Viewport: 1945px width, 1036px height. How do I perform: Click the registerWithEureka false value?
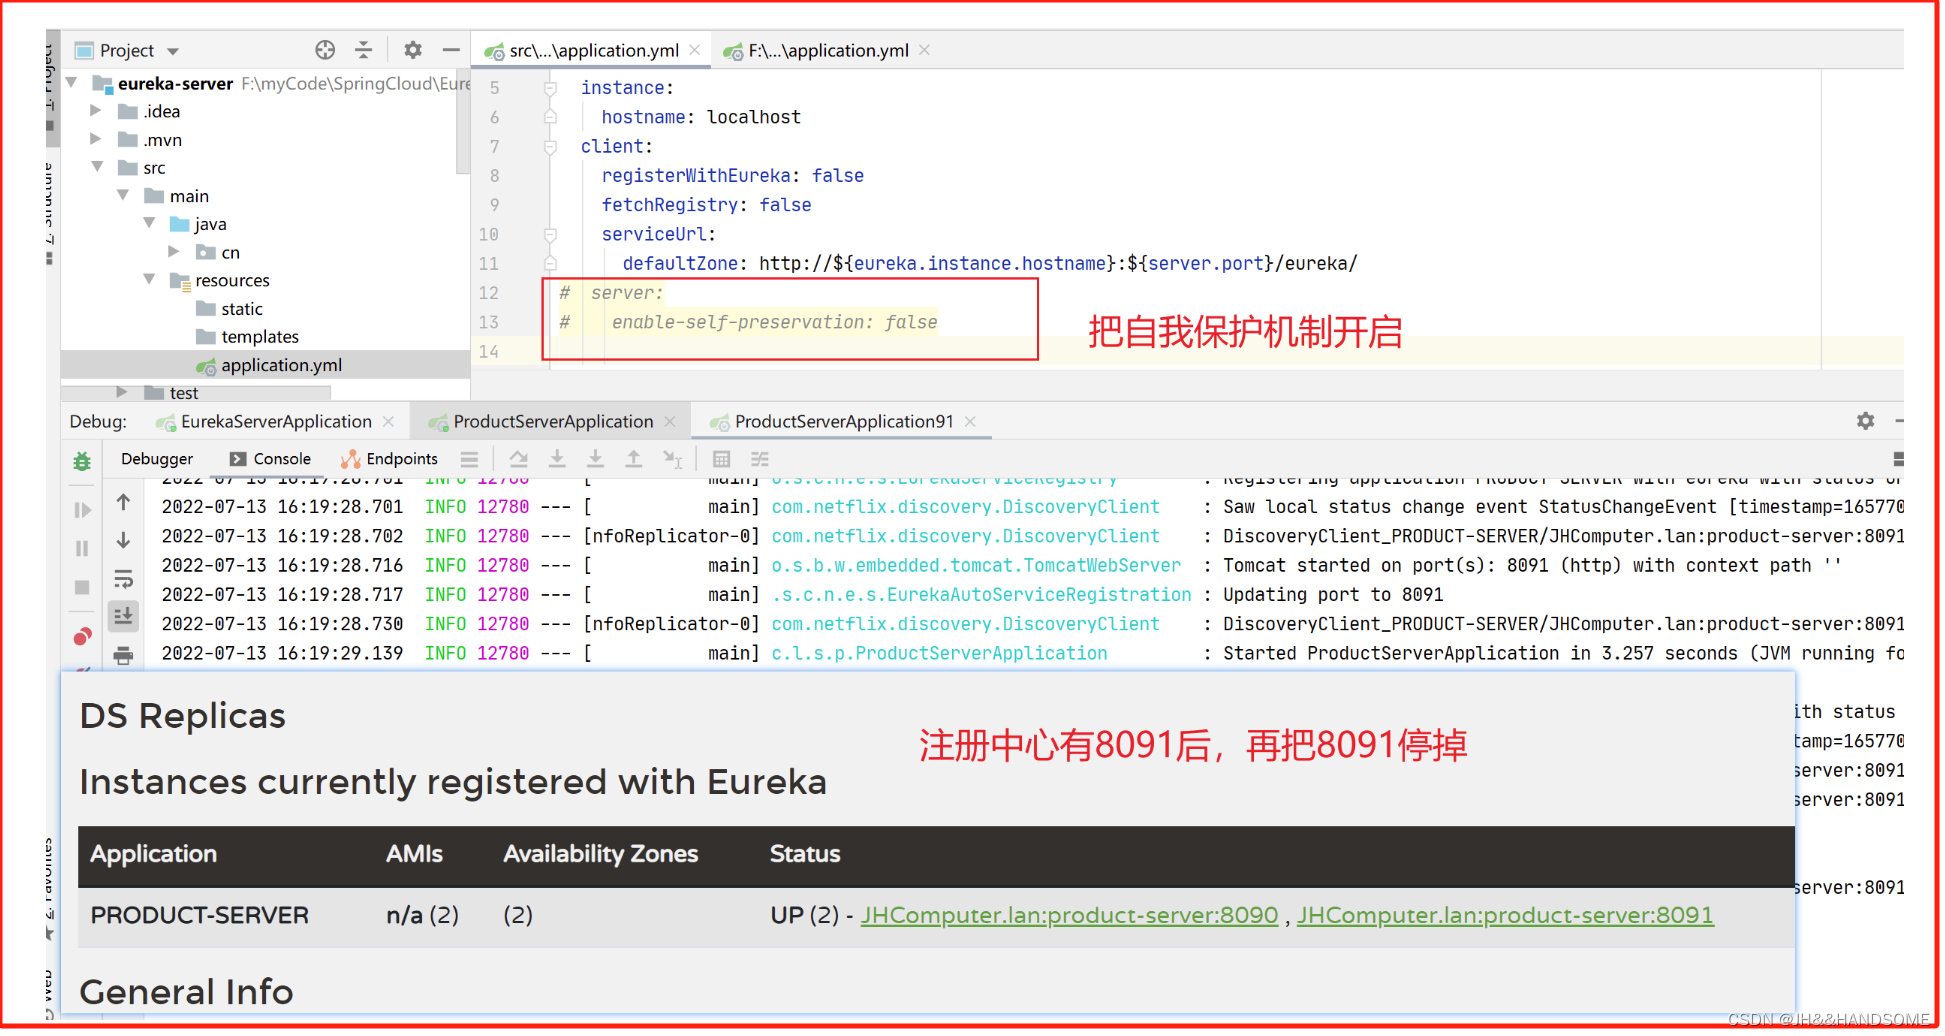[837, 176]
